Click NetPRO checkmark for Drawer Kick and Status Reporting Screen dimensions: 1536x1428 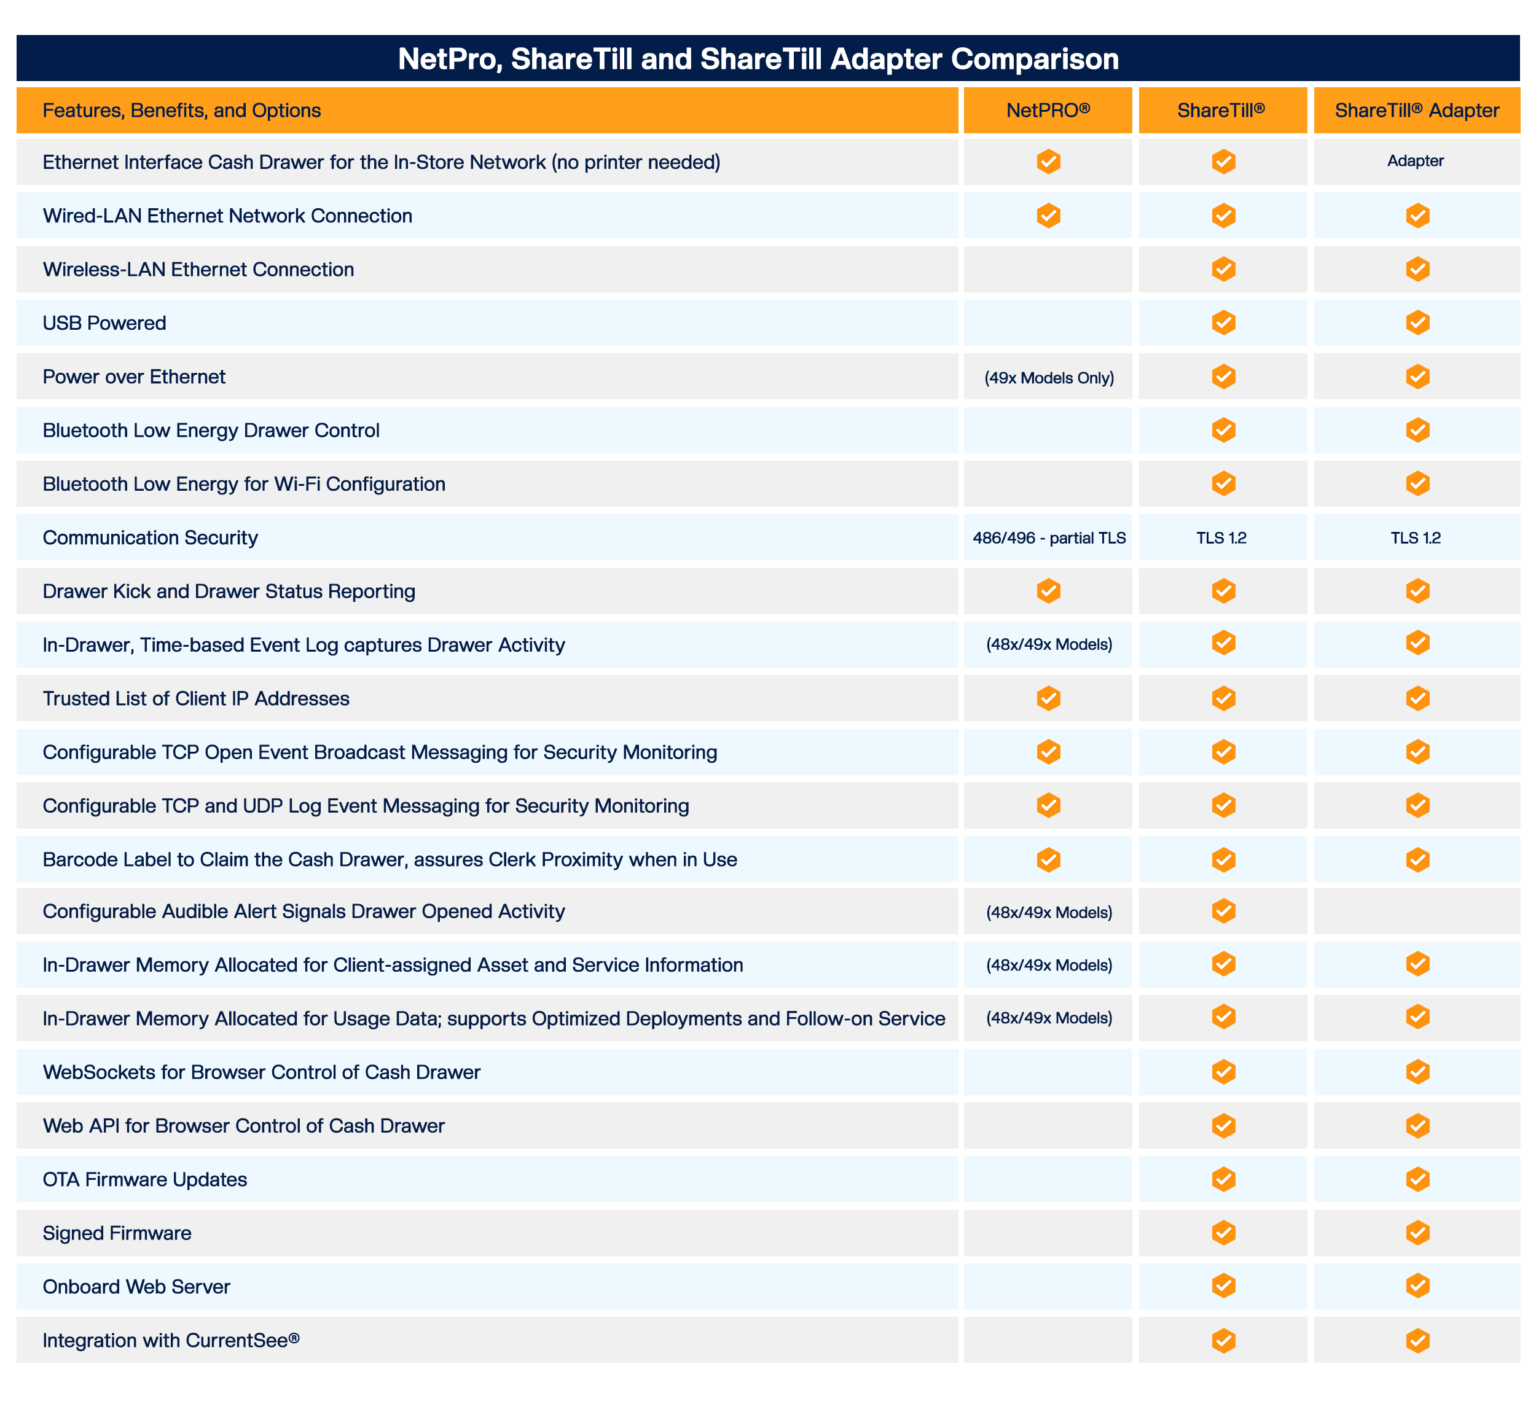point(1048,591)
